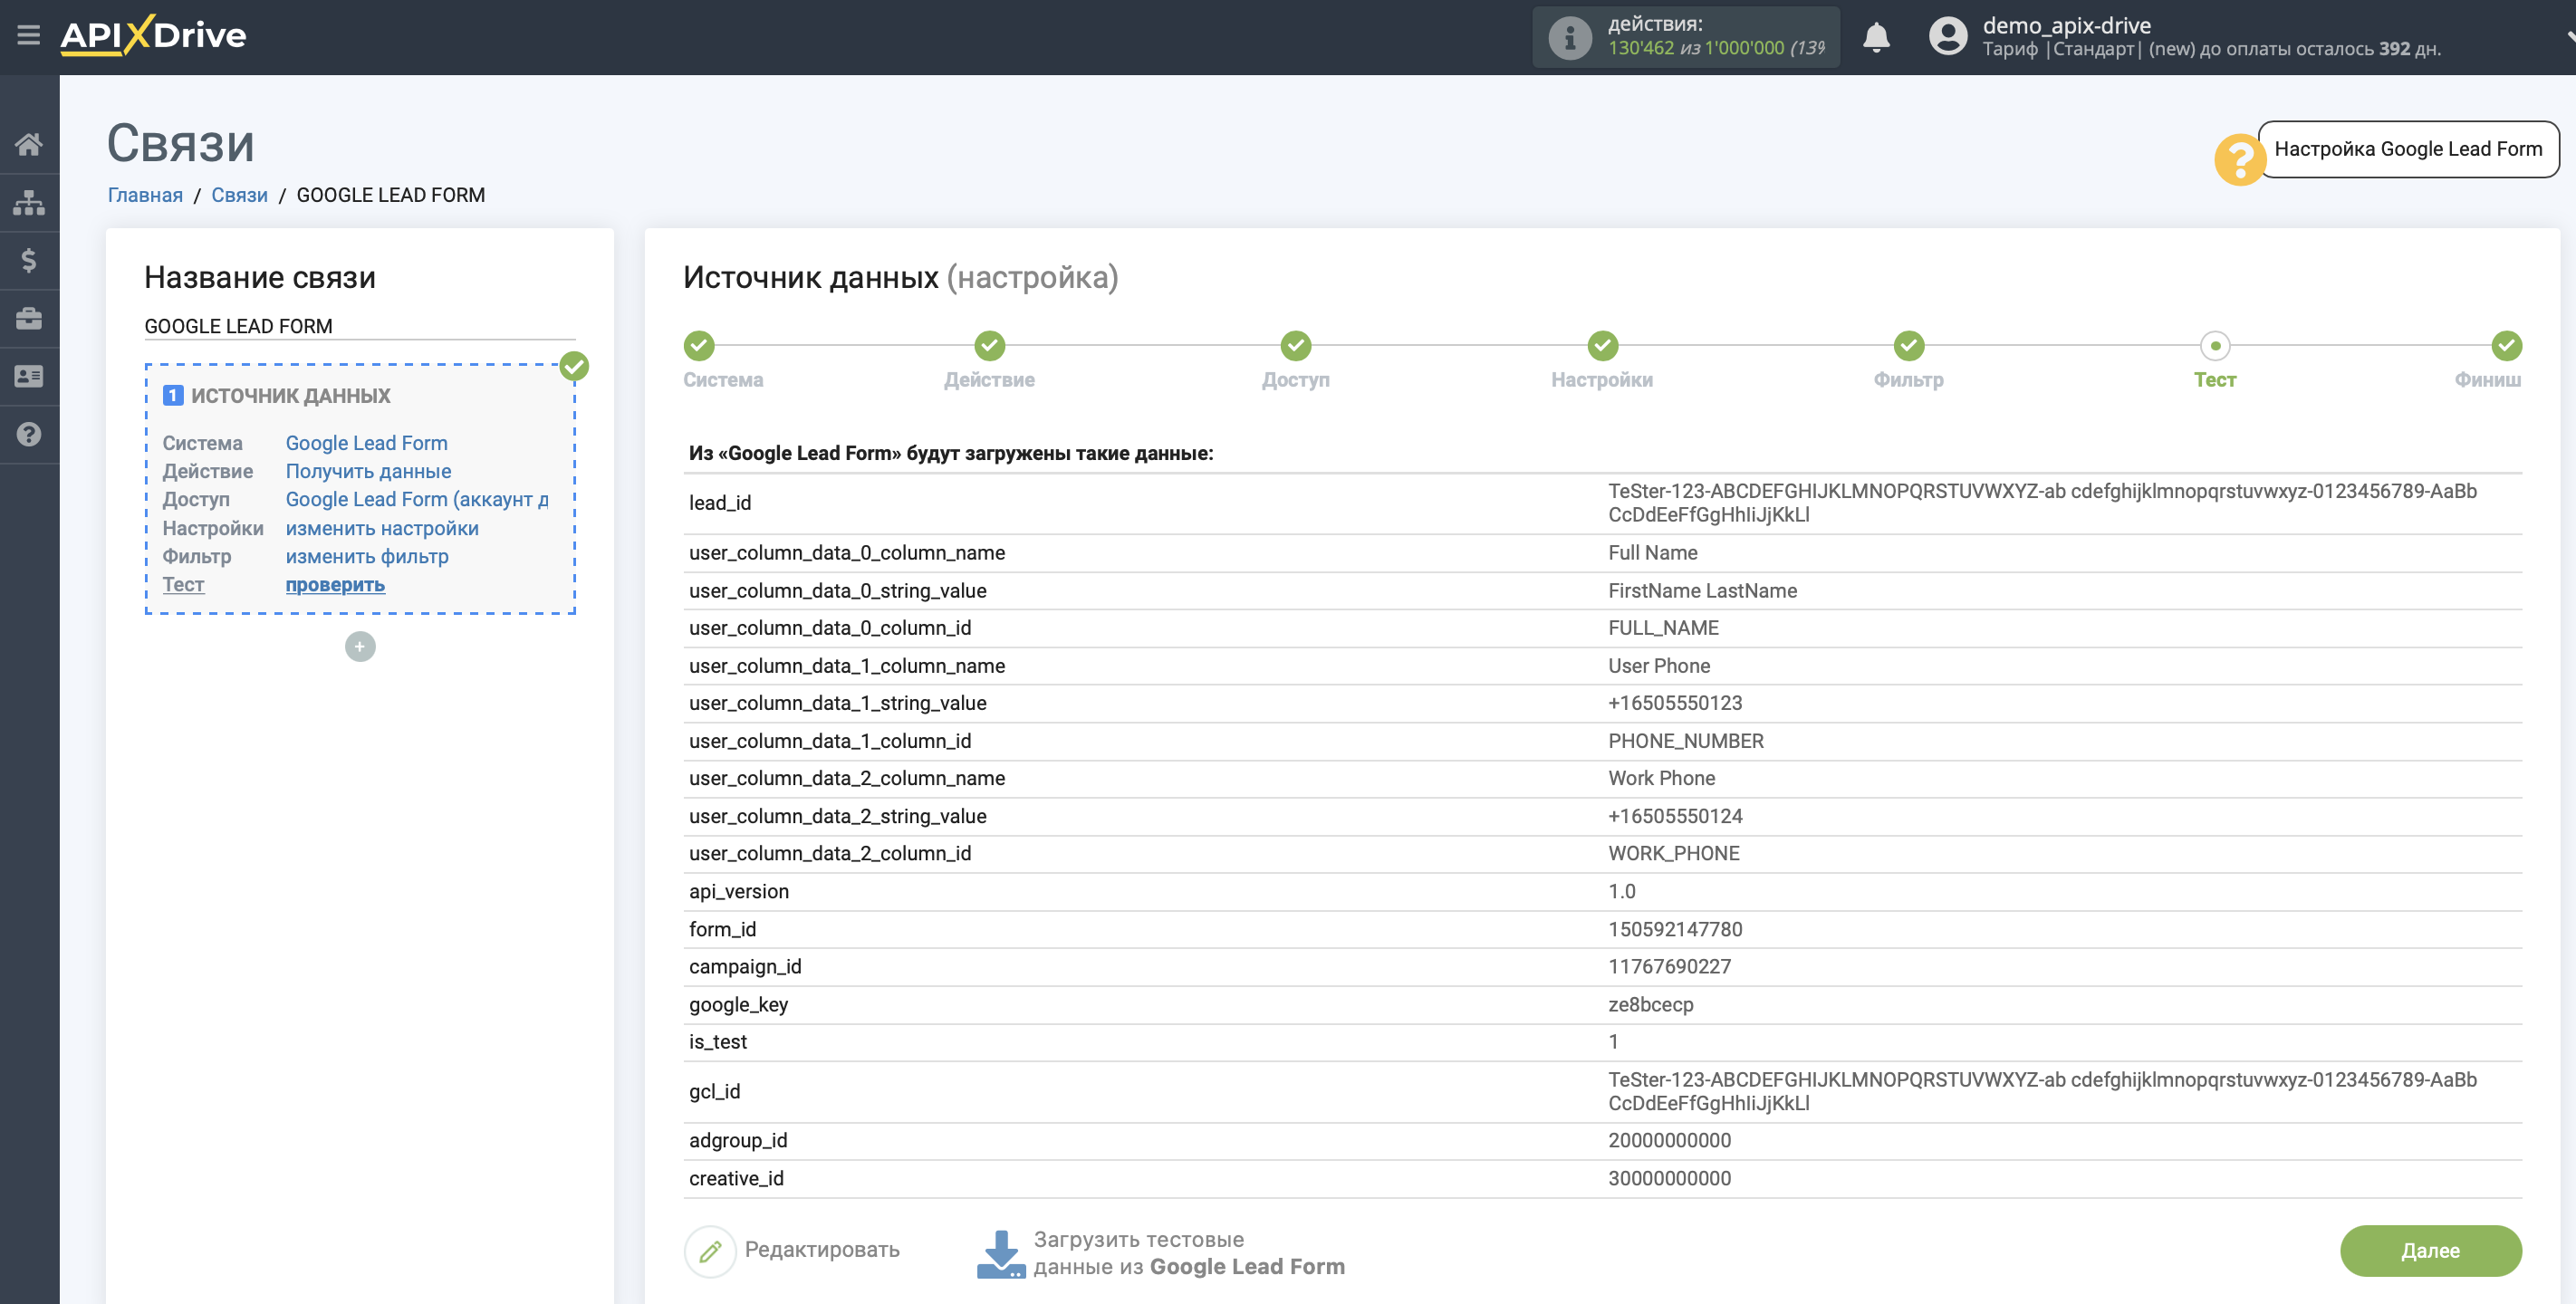The width and height of the screenshot is (2576, 1304).
Task: Click the Full Name value
Action: click(1652, 553)
